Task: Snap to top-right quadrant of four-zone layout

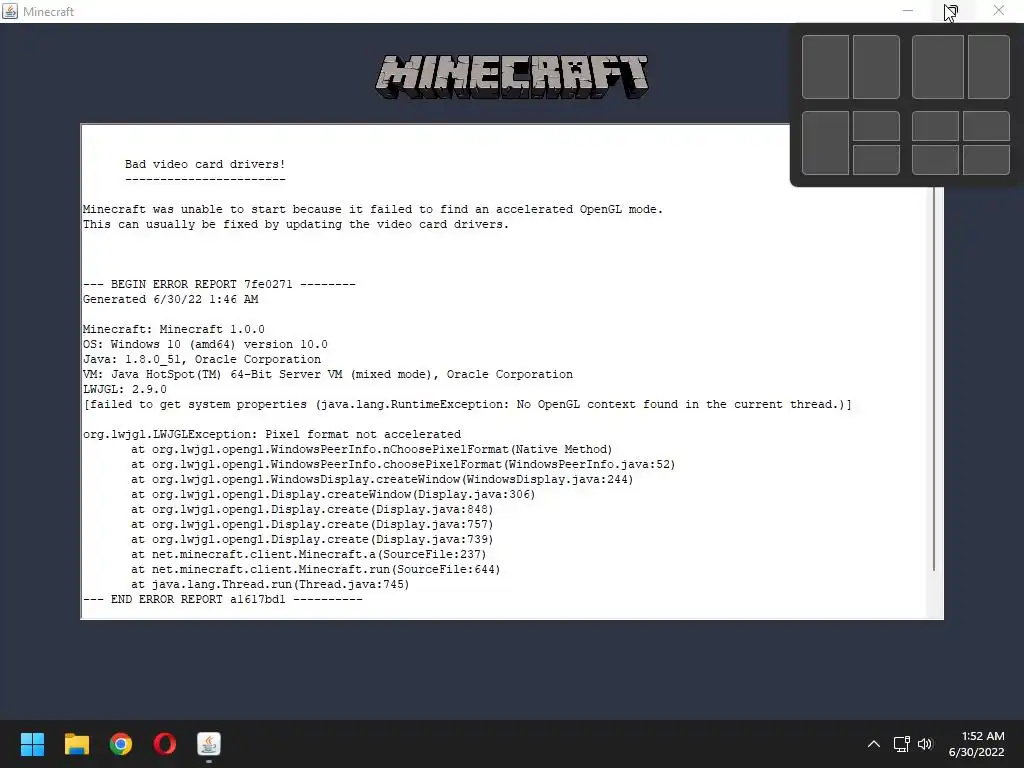Action: (x=986, y=126)
